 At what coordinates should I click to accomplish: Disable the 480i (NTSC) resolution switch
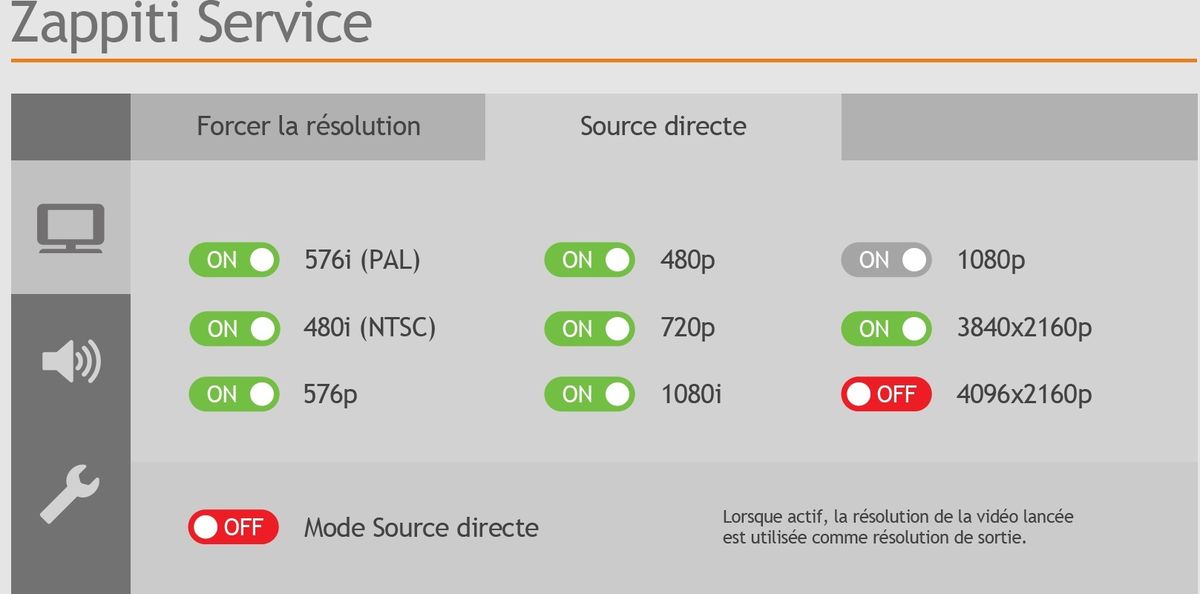coord(234,328)
